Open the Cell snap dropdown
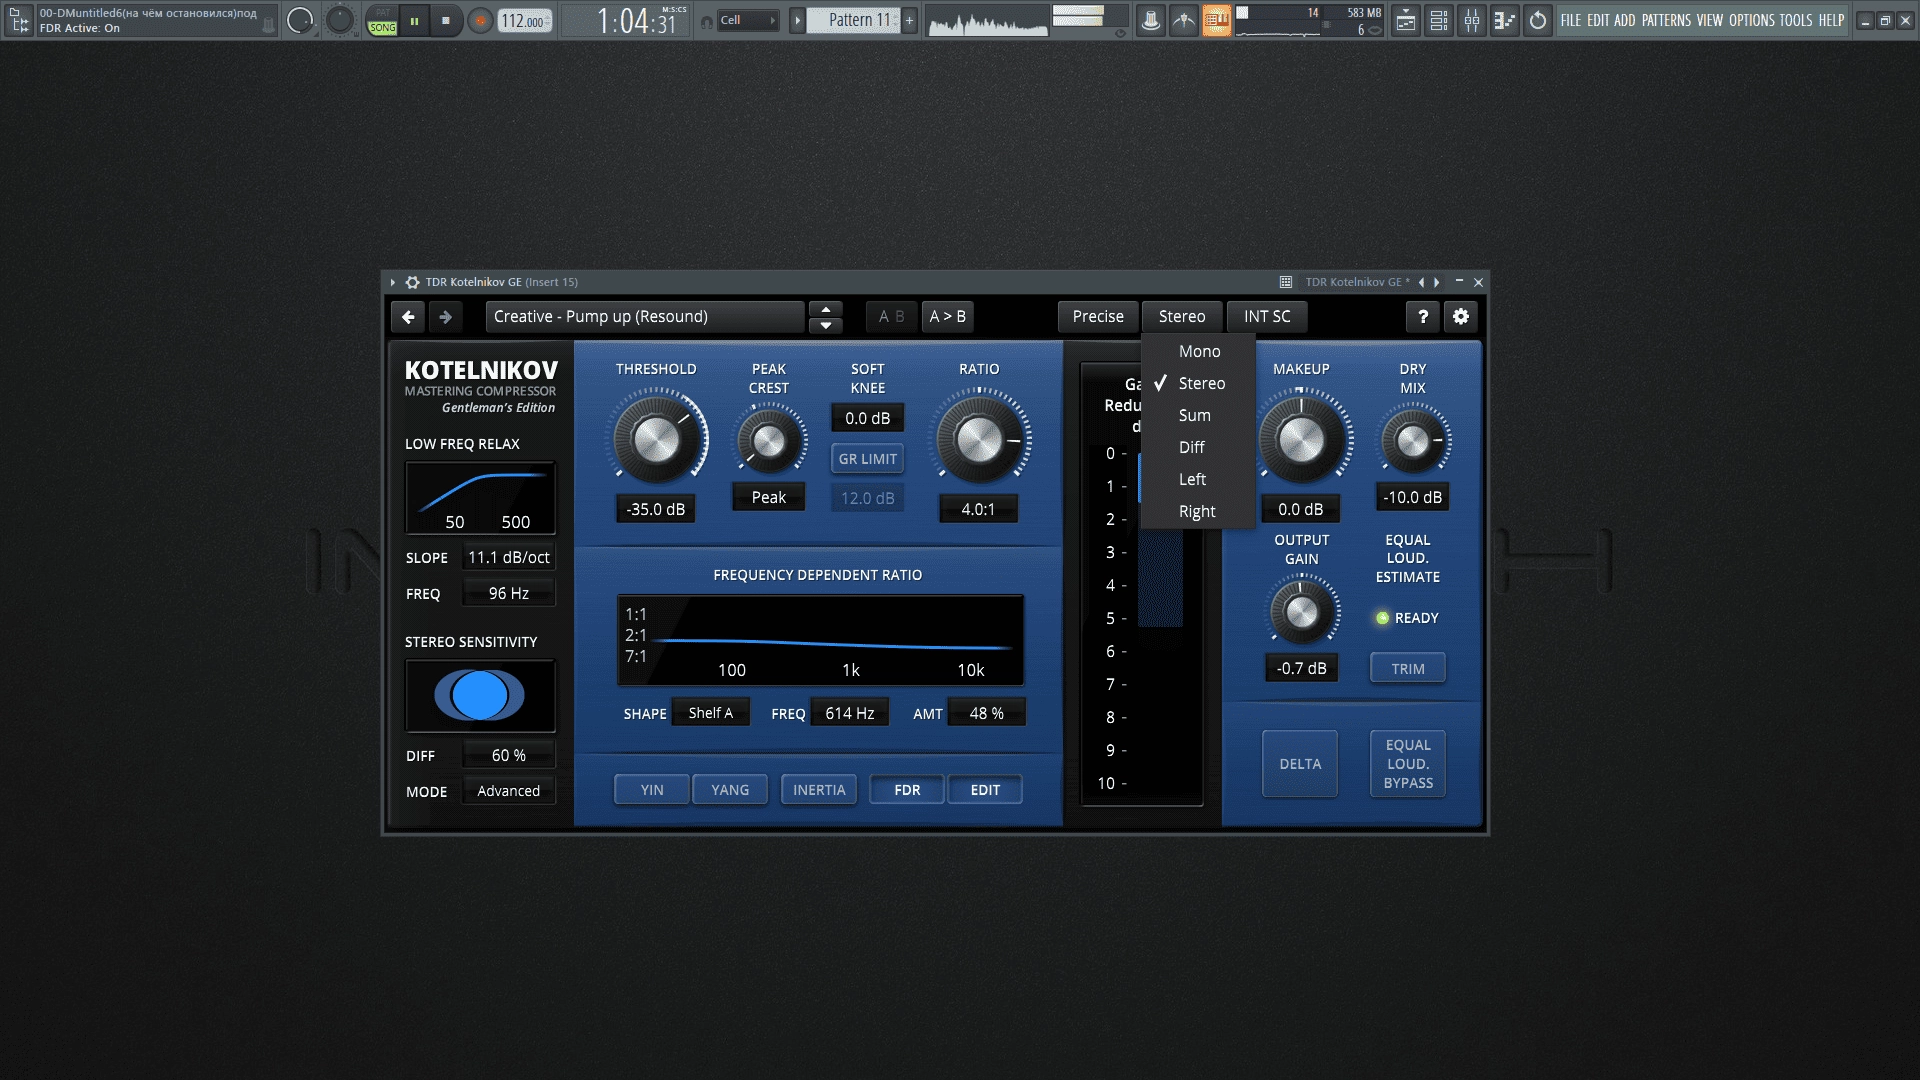 pyautogui.click(x=748, y=20)
